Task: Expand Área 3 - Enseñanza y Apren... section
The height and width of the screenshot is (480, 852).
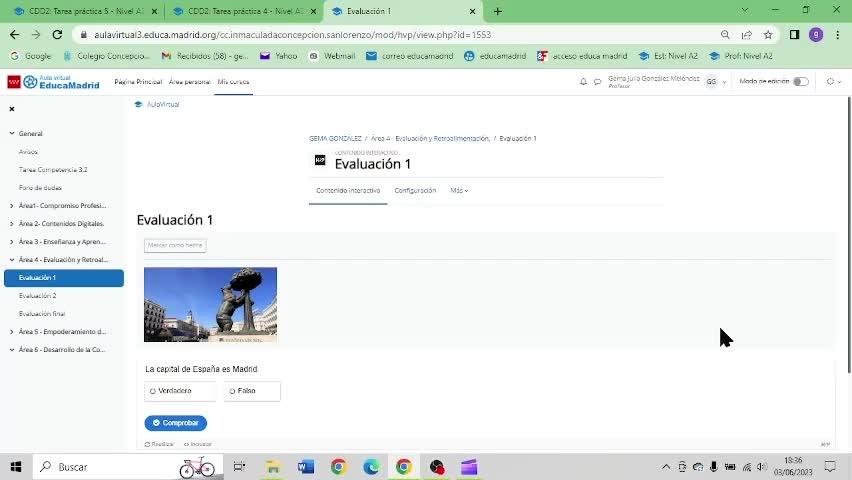Action: click(12, 242)
